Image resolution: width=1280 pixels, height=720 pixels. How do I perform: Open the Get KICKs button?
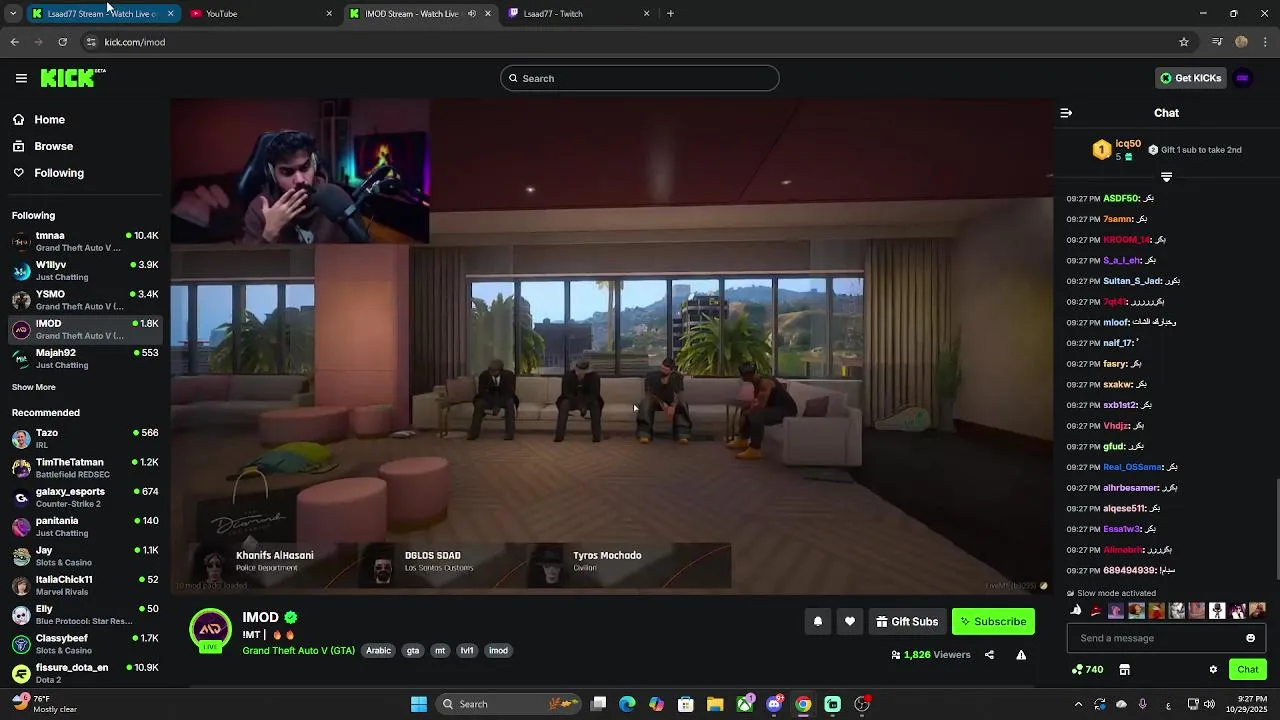click(x=1190, y=78)
